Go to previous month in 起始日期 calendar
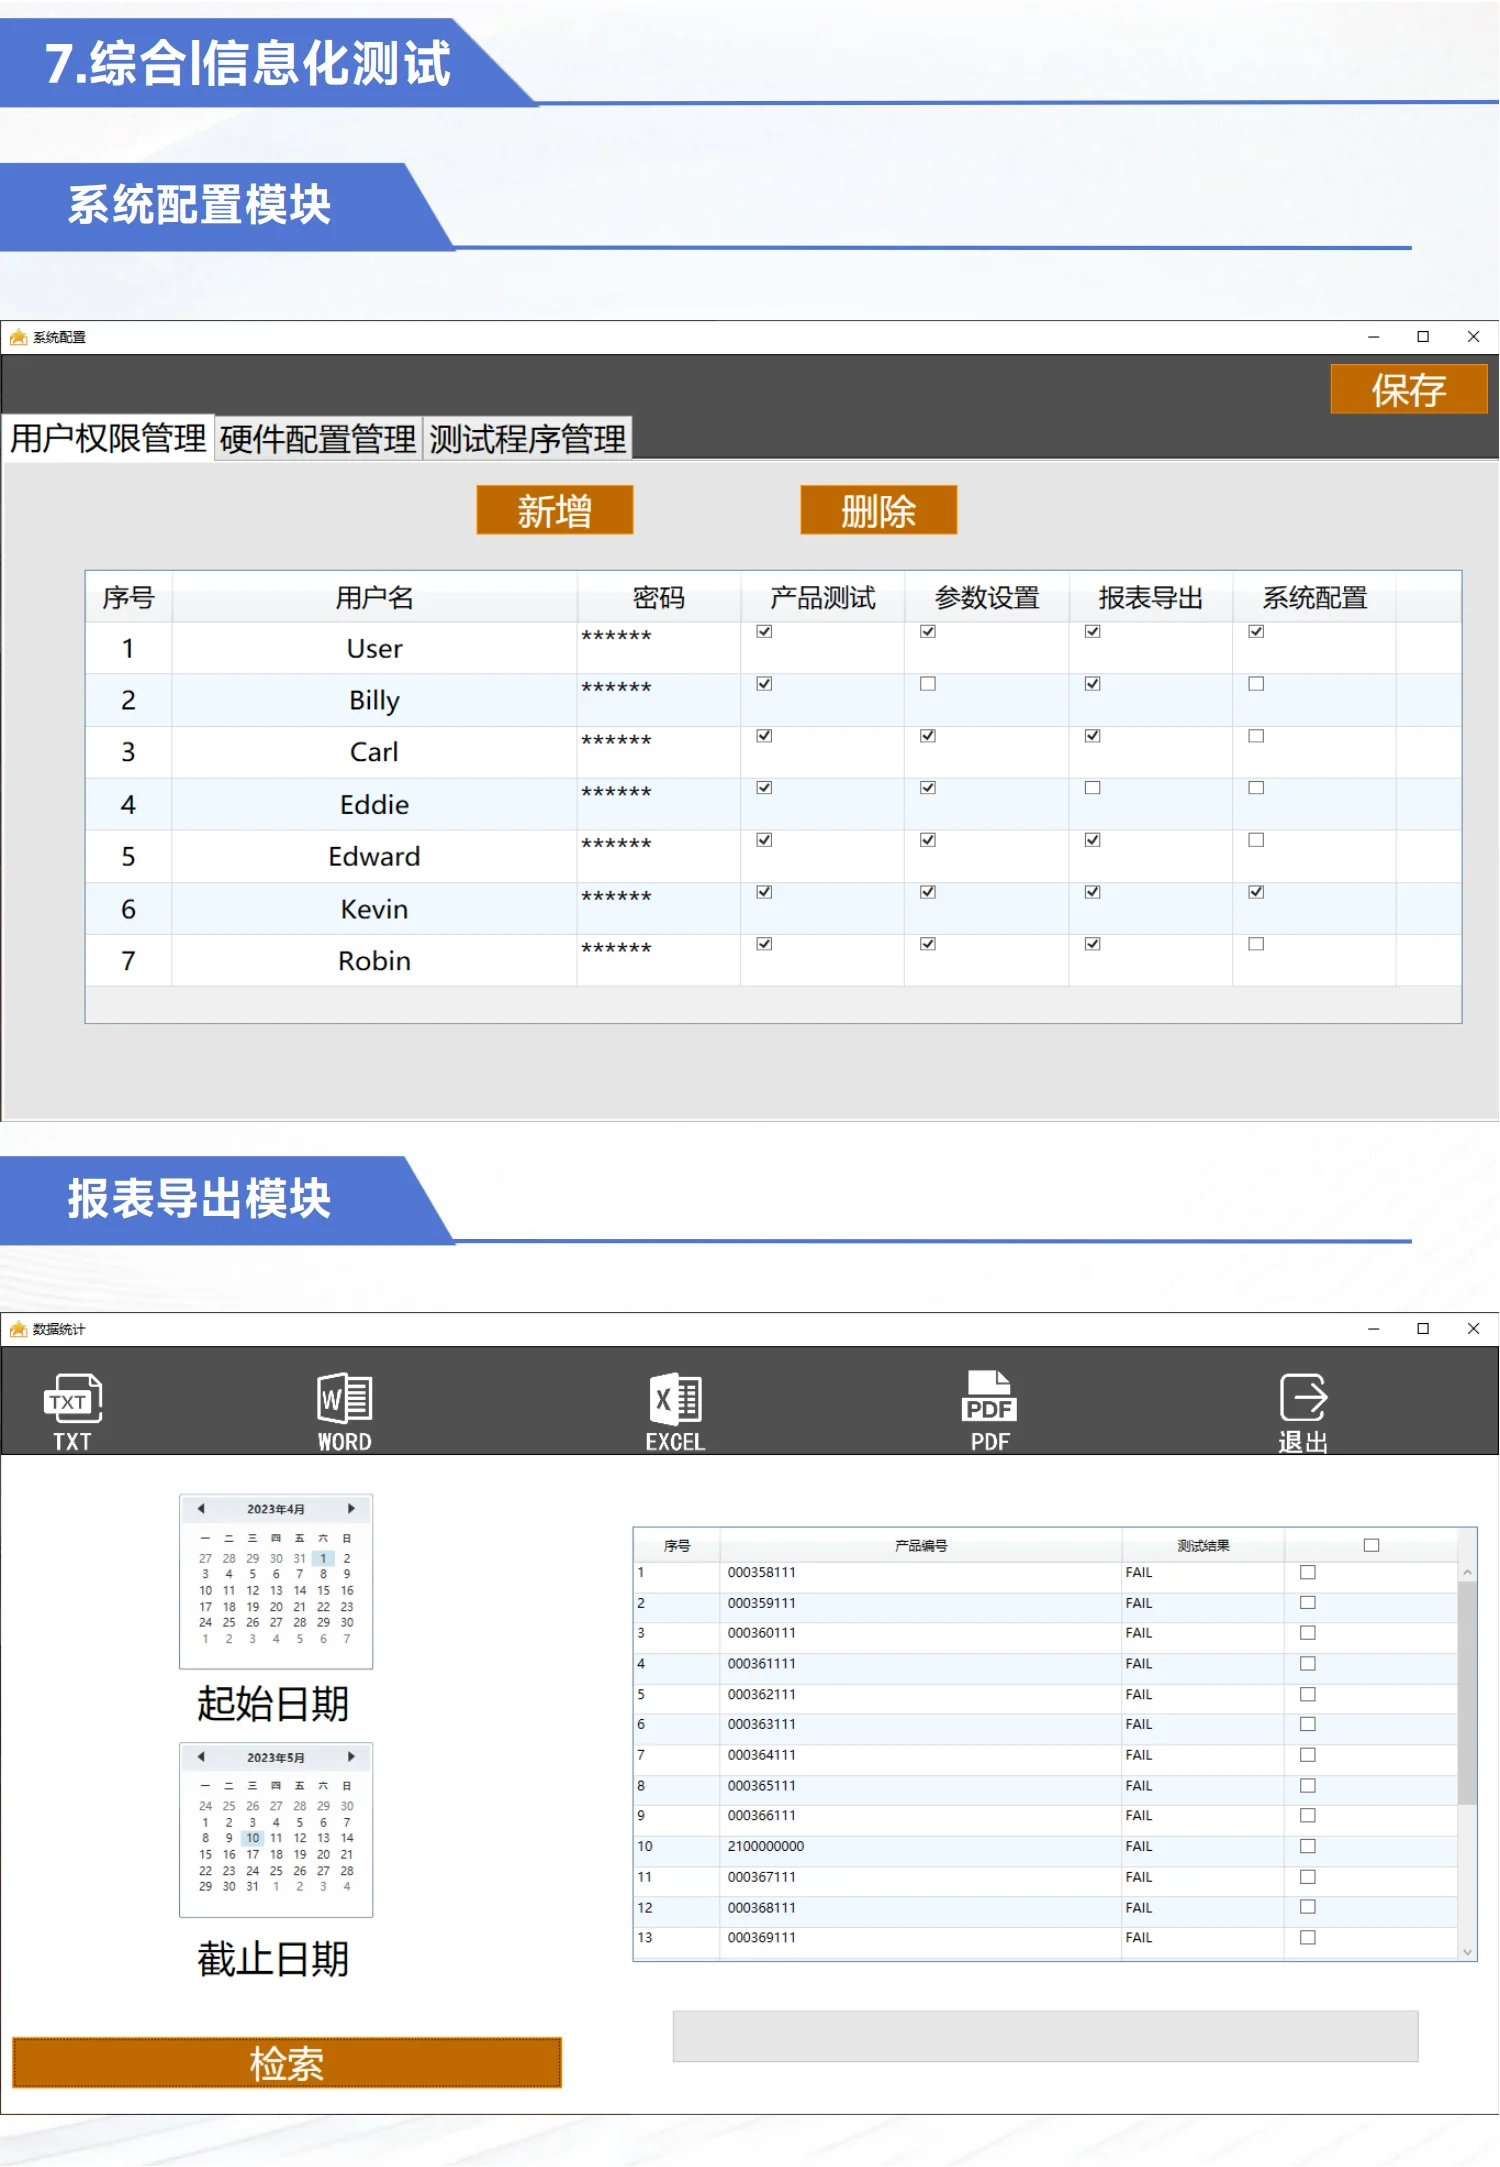This screenshot has height=2167, width=1500. tap(201, 1508)
